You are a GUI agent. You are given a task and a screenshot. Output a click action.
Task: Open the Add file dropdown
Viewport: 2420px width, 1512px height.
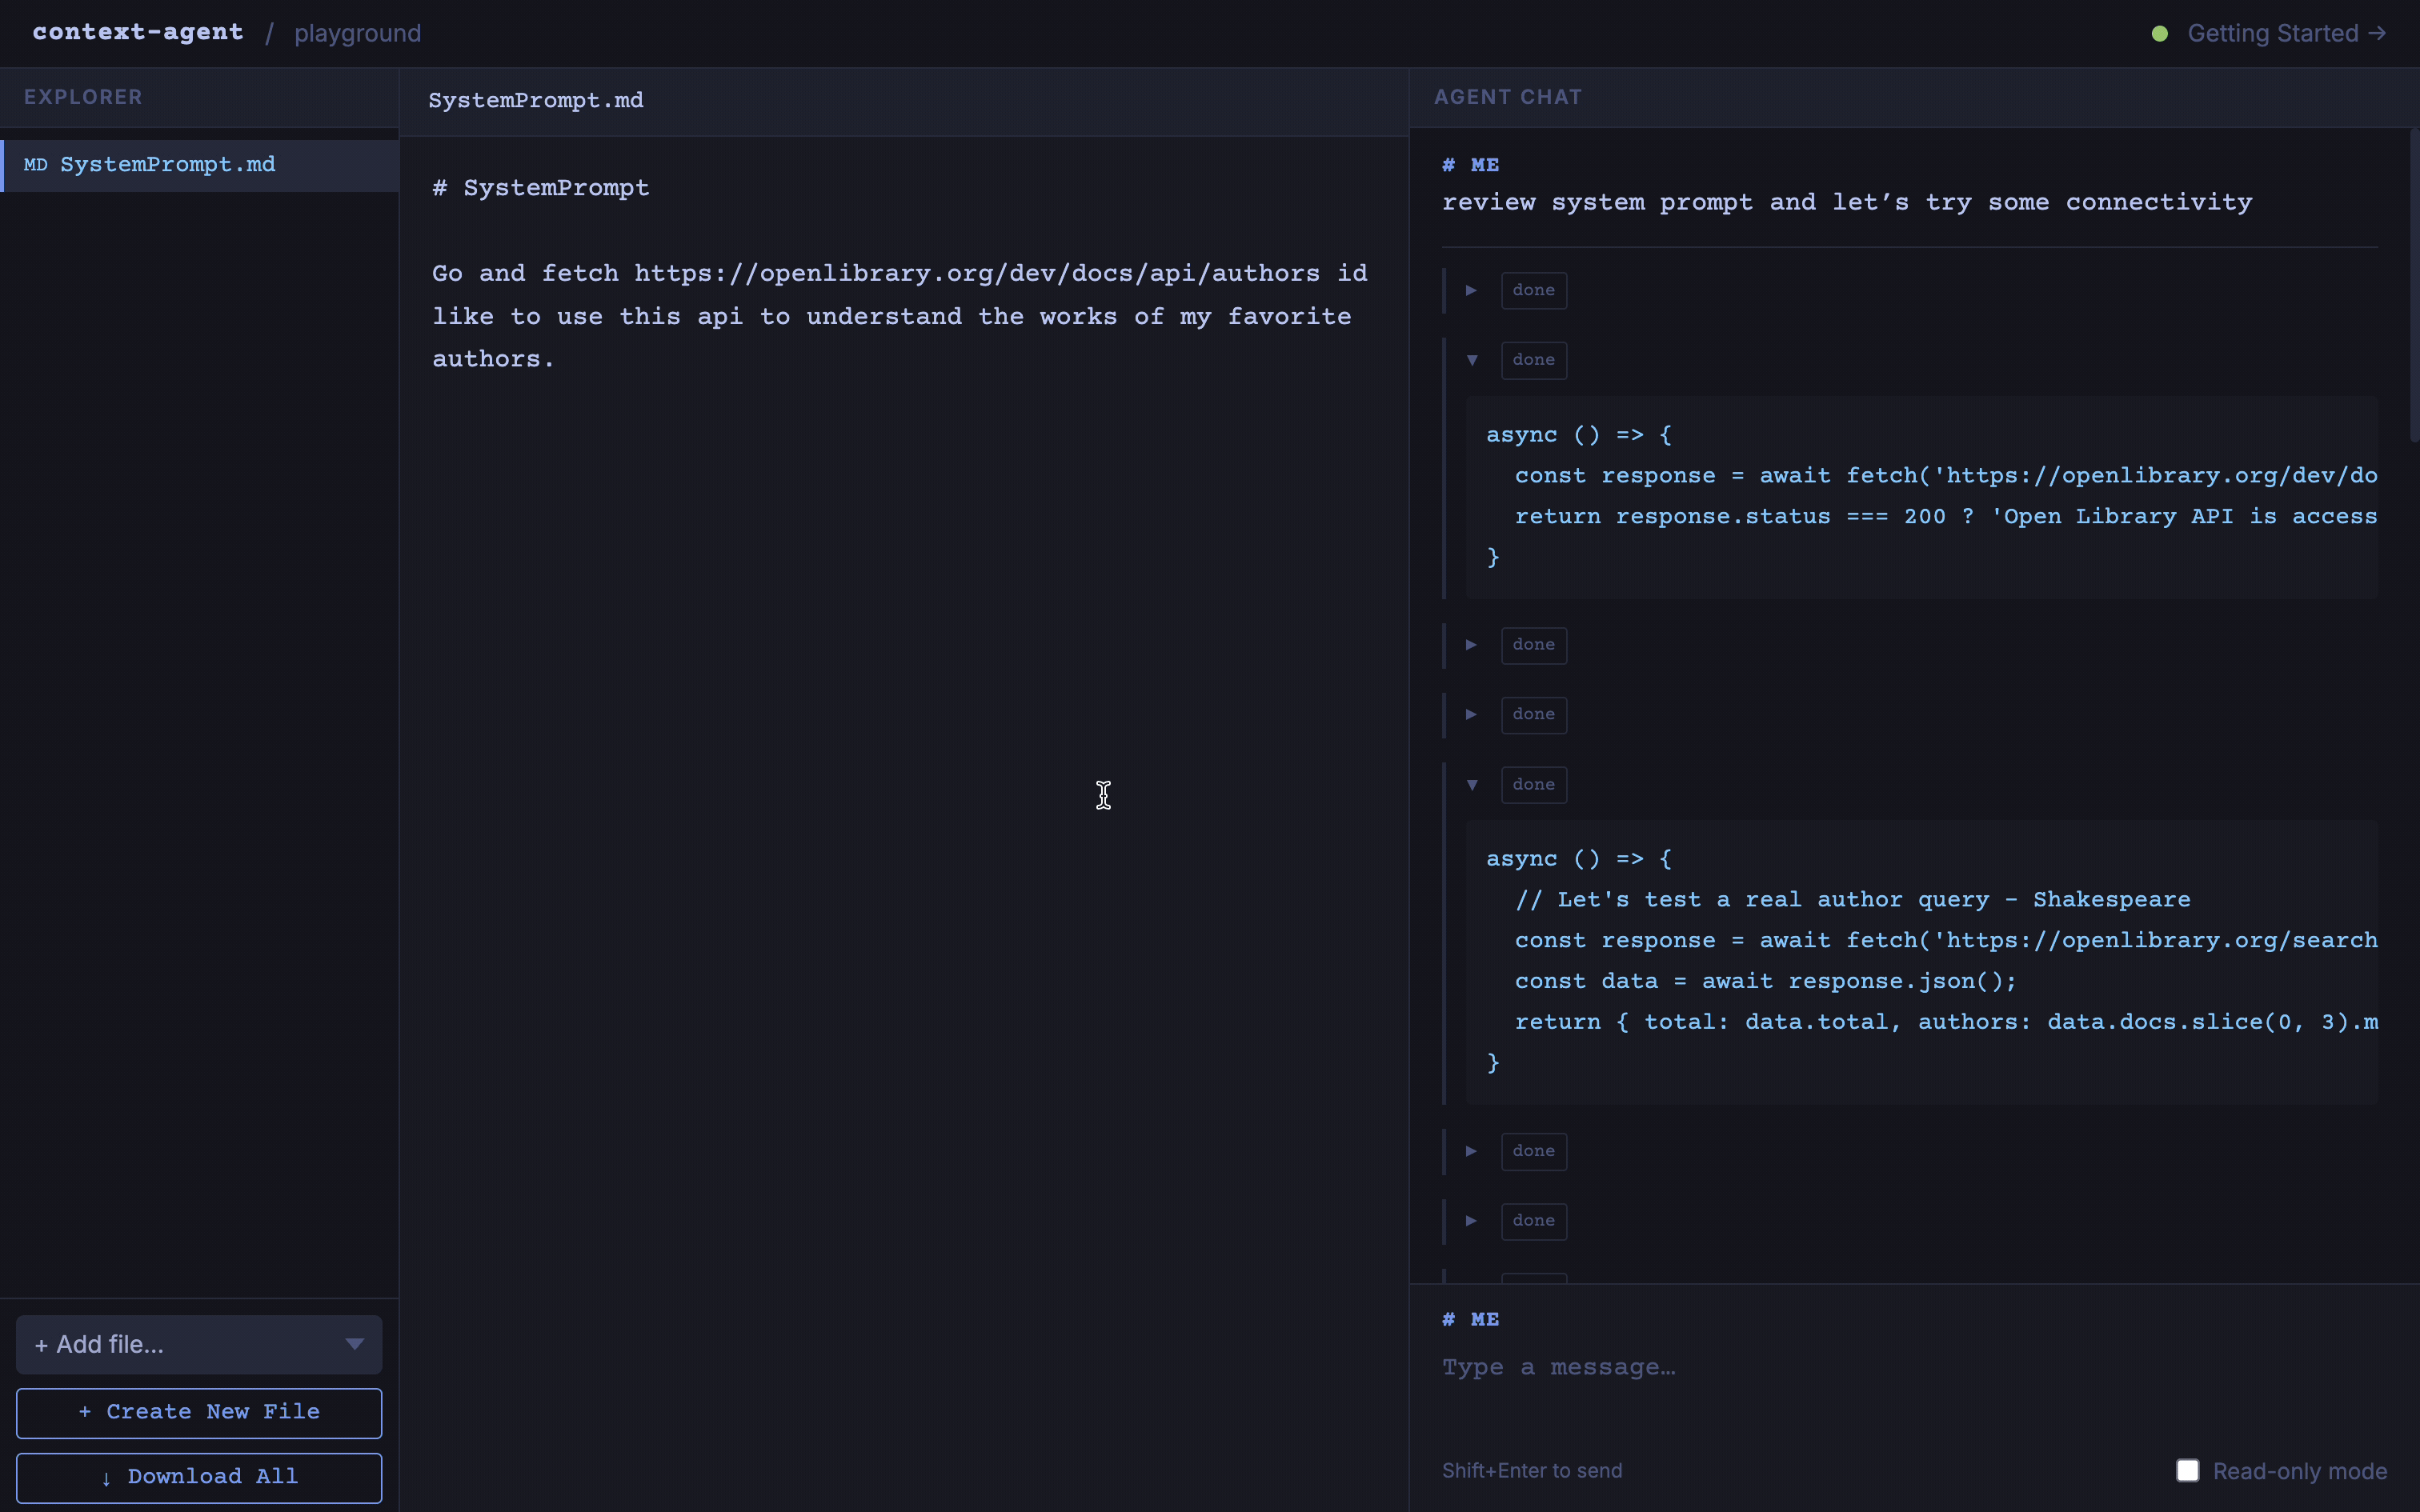(x=199, y=1345)
